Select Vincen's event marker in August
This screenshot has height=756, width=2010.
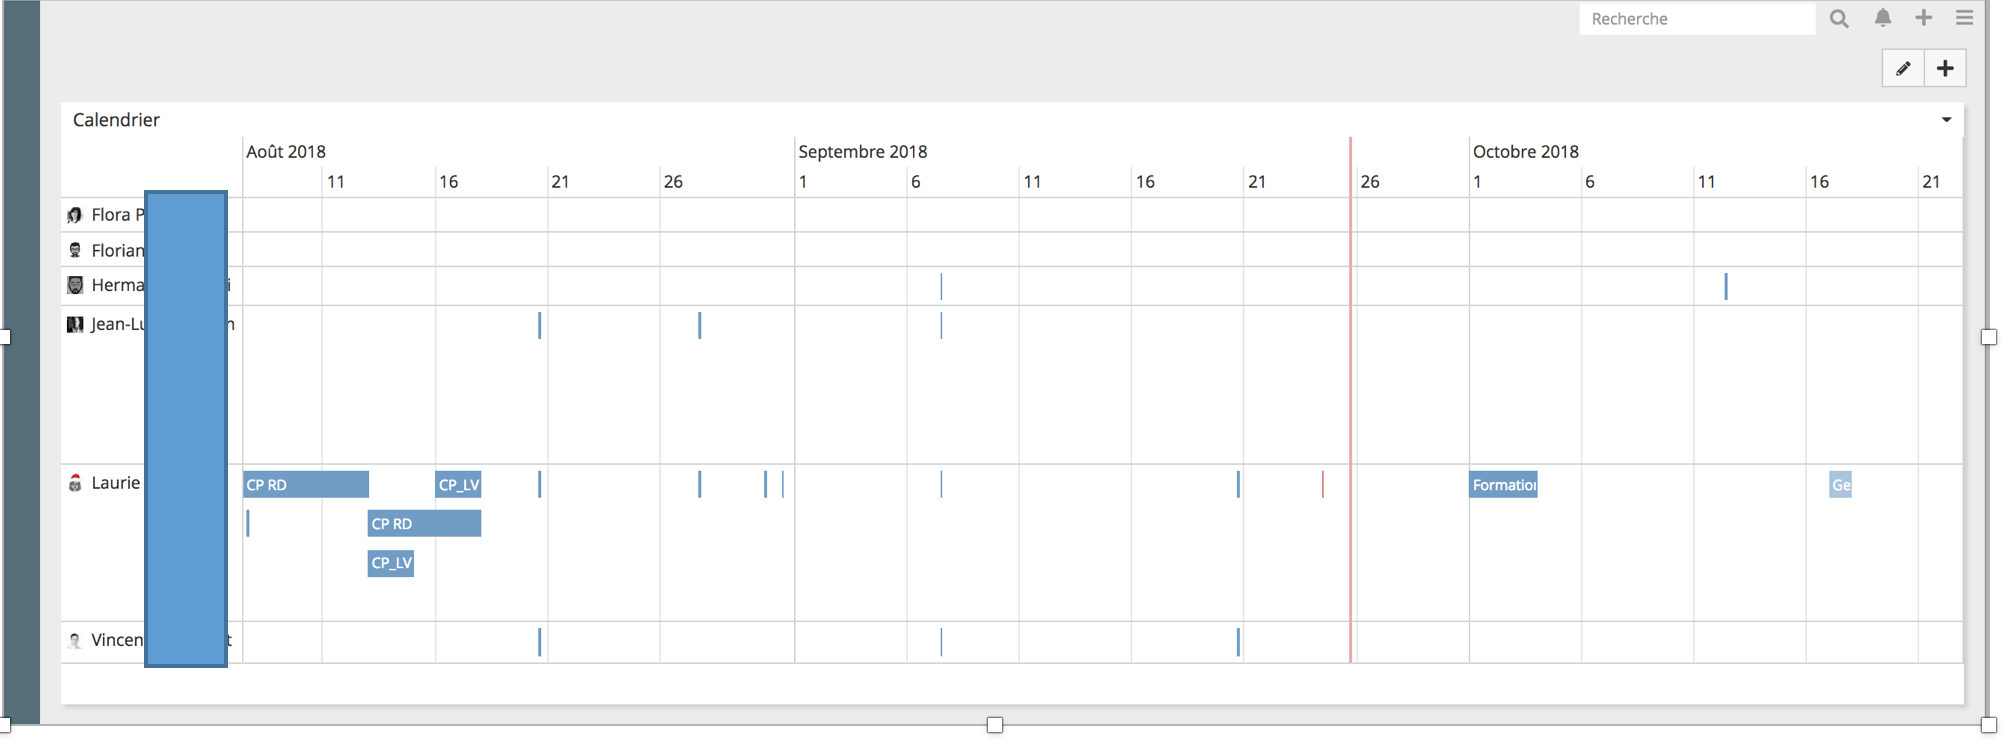coord(540,642)
